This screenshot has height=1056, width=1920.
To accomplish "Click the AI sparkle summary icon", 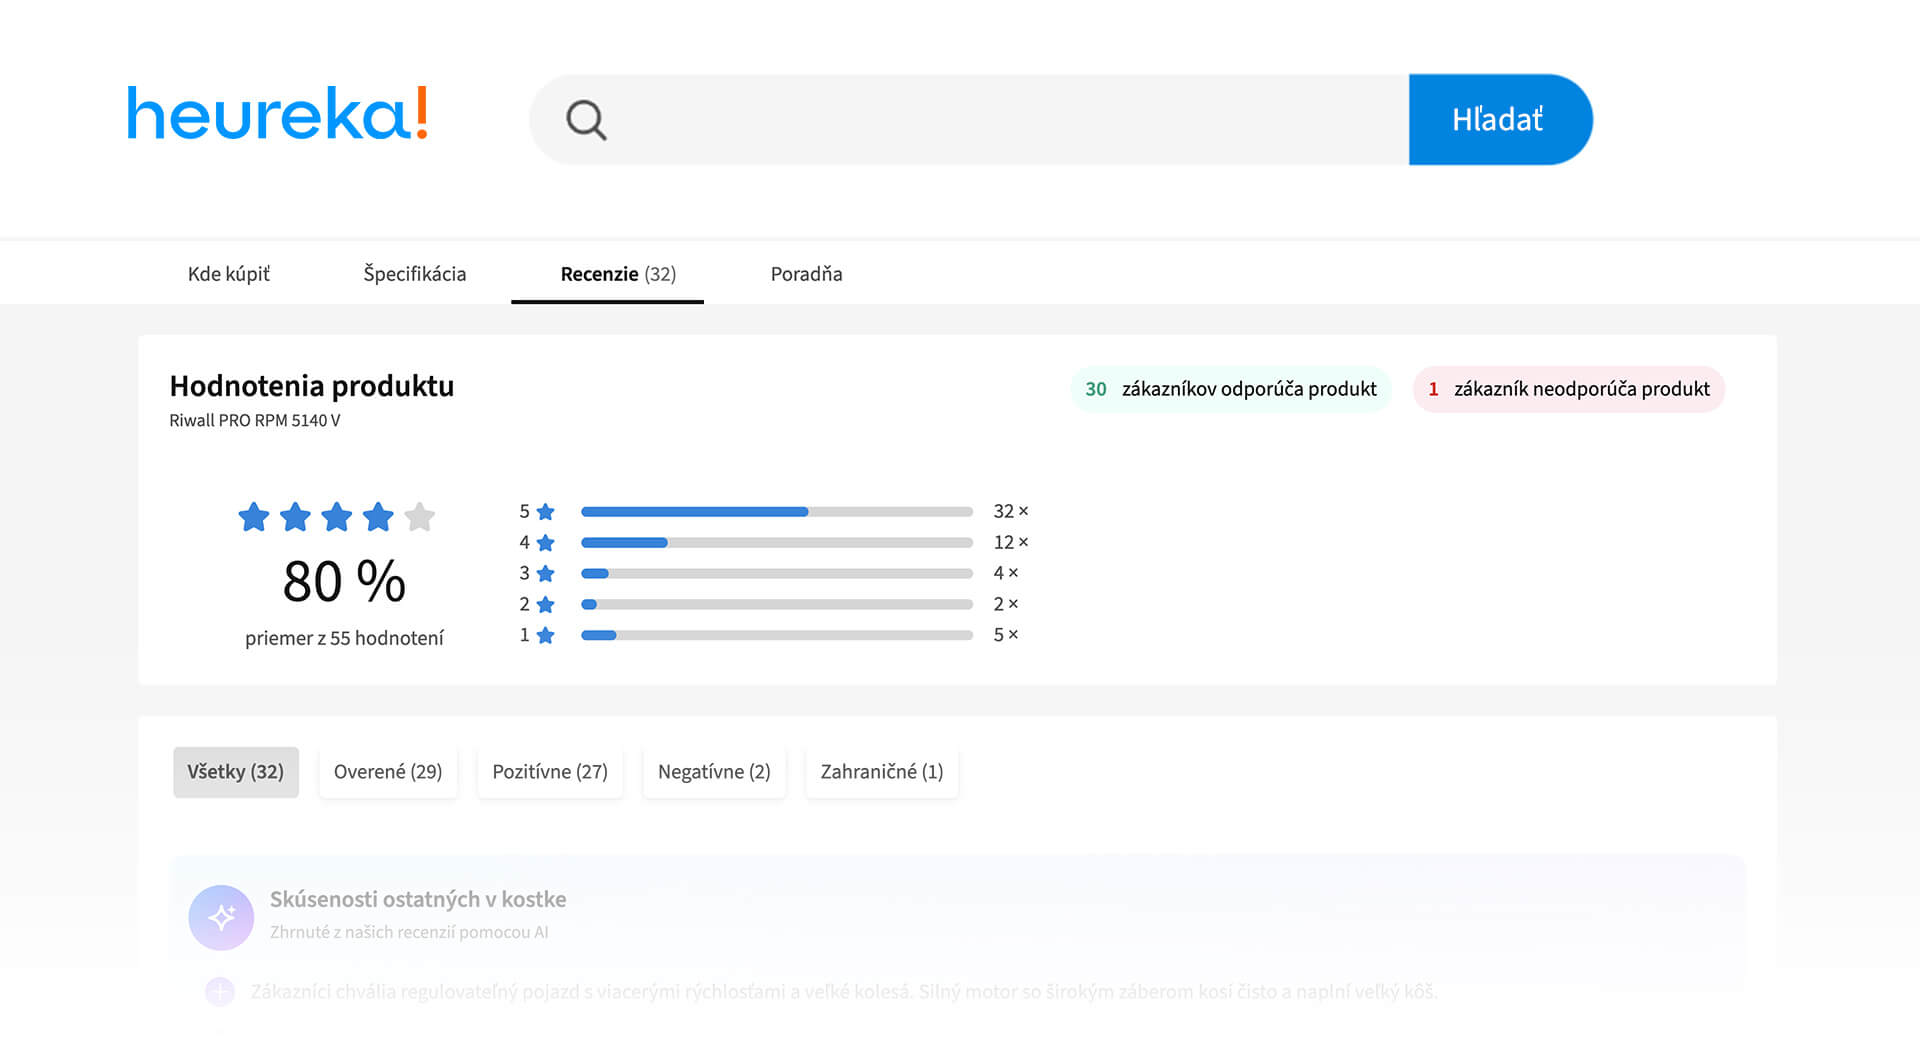I will pos(221,917).
